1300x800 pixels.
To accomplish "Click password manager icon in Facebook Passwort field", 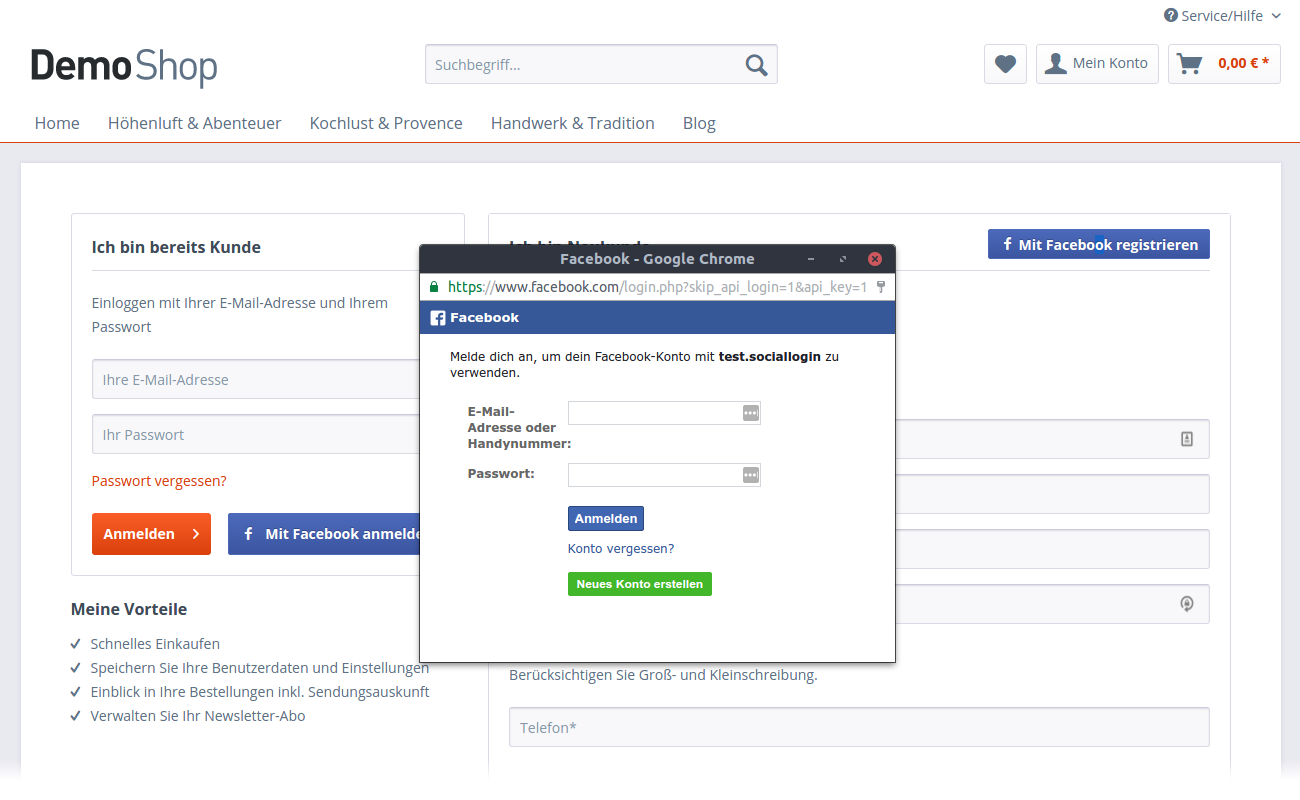I will [751, 475].
